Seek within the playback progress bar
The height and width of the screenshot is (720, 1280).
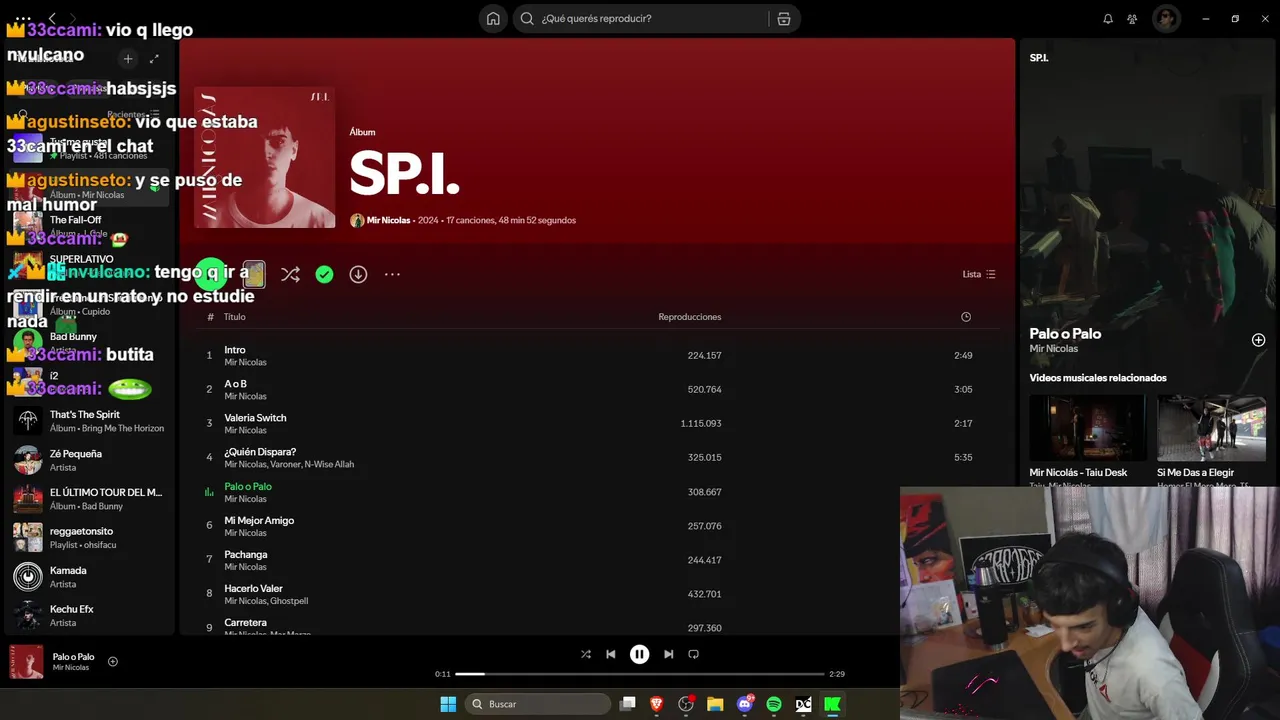pos(640,674)
